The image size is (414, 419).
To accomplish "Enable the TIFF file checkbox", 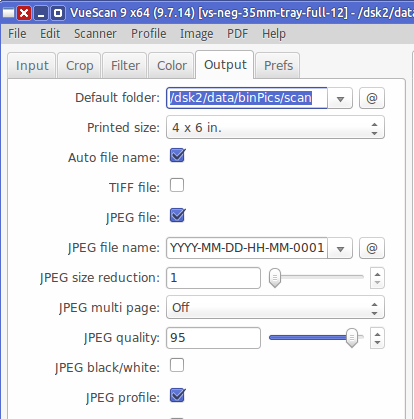I will pos(177,185).
